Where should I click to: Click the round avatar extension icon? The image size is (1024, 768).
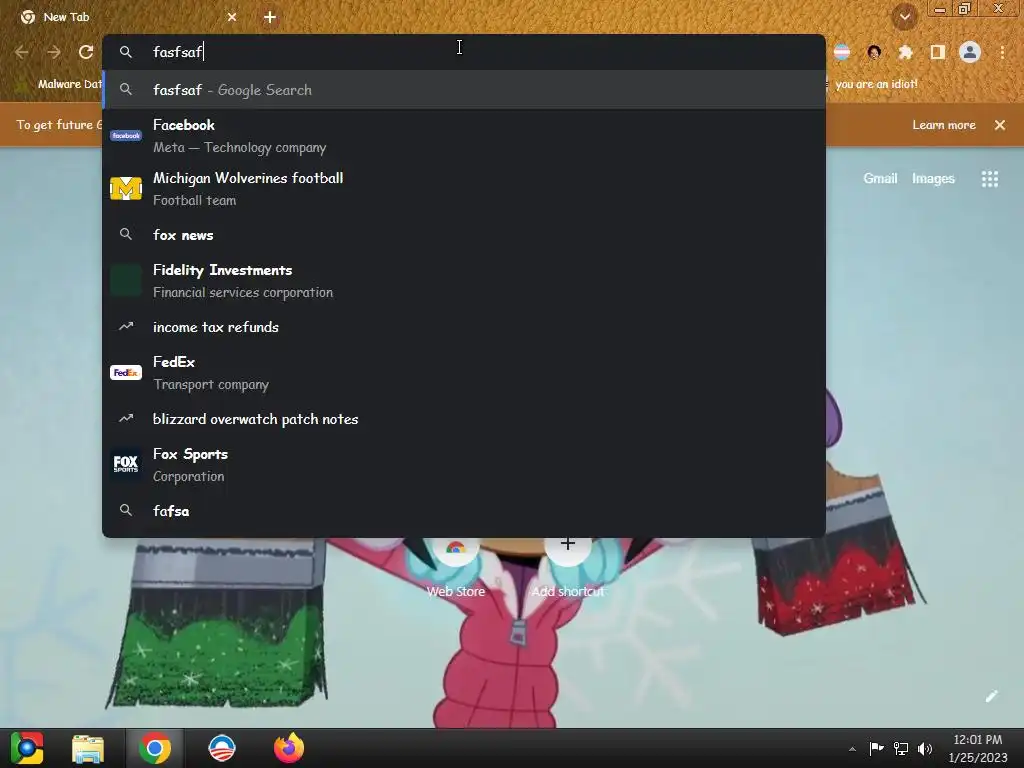point(874,52)
